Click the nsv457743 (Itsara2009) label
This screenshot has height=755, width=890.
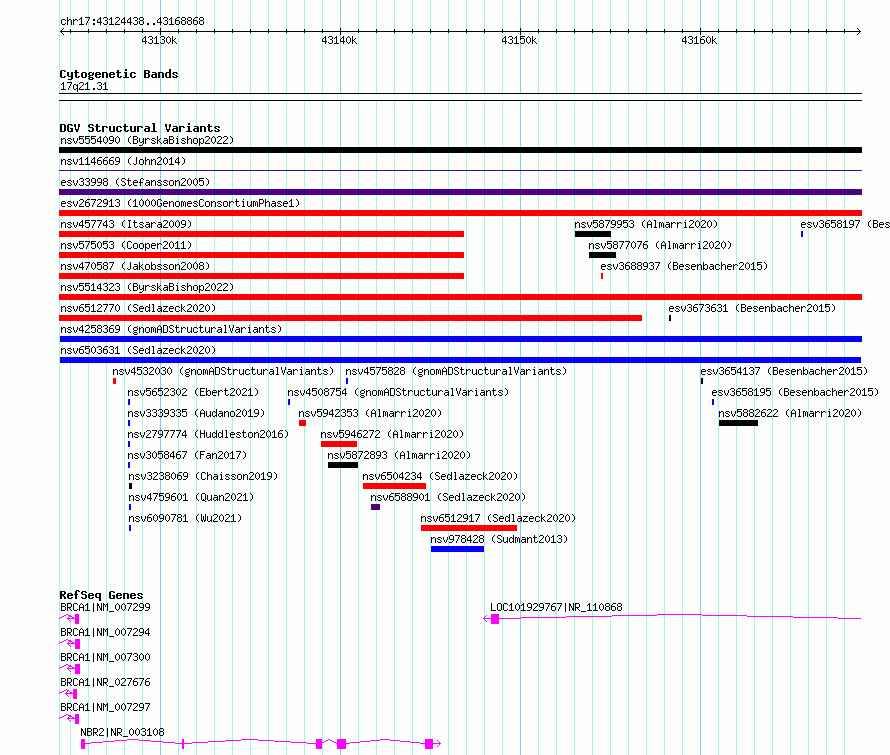(126, 224)
